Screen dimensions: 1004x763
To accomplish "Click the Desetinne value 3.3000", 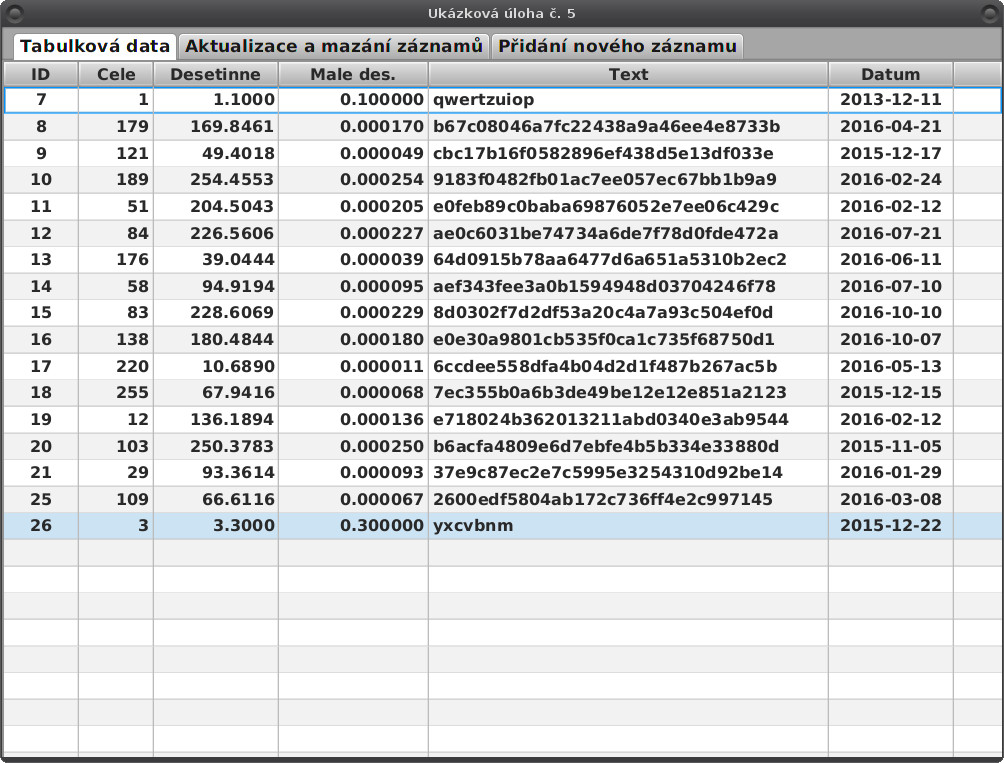I will [216, 526].
